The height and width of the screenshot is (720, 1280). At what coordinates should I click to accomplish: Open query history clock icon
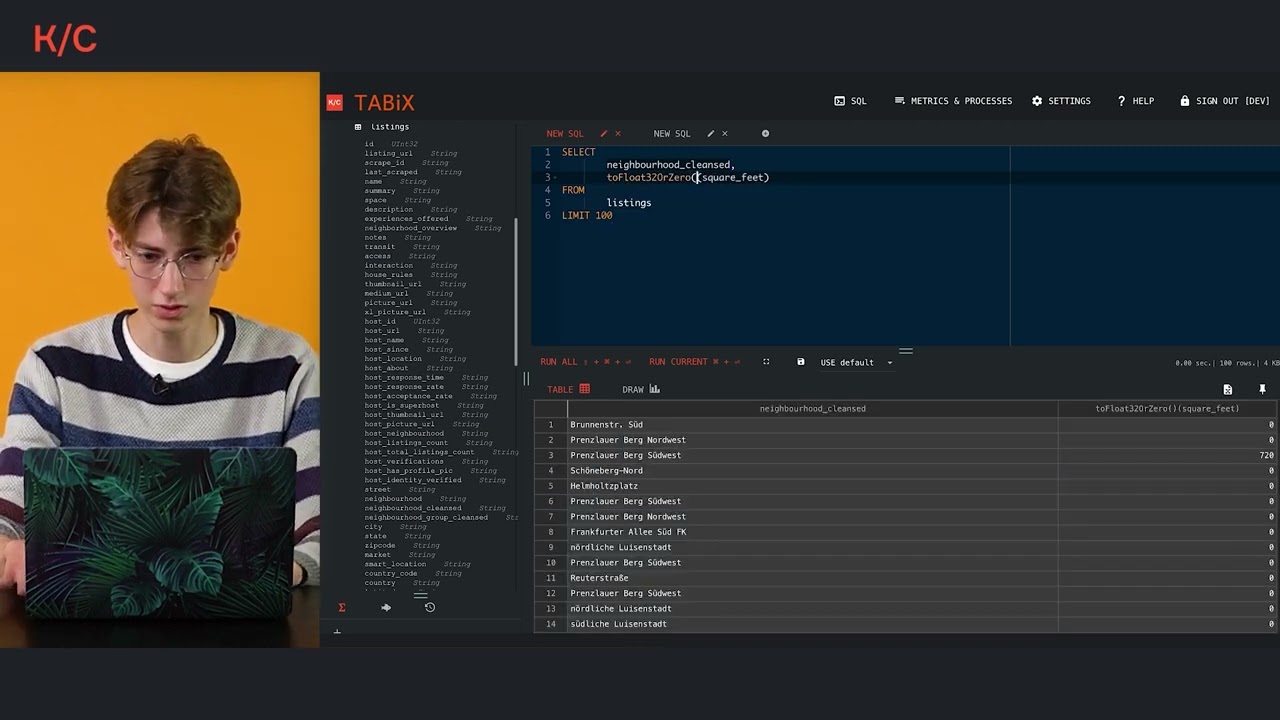[x=430, y=607]
